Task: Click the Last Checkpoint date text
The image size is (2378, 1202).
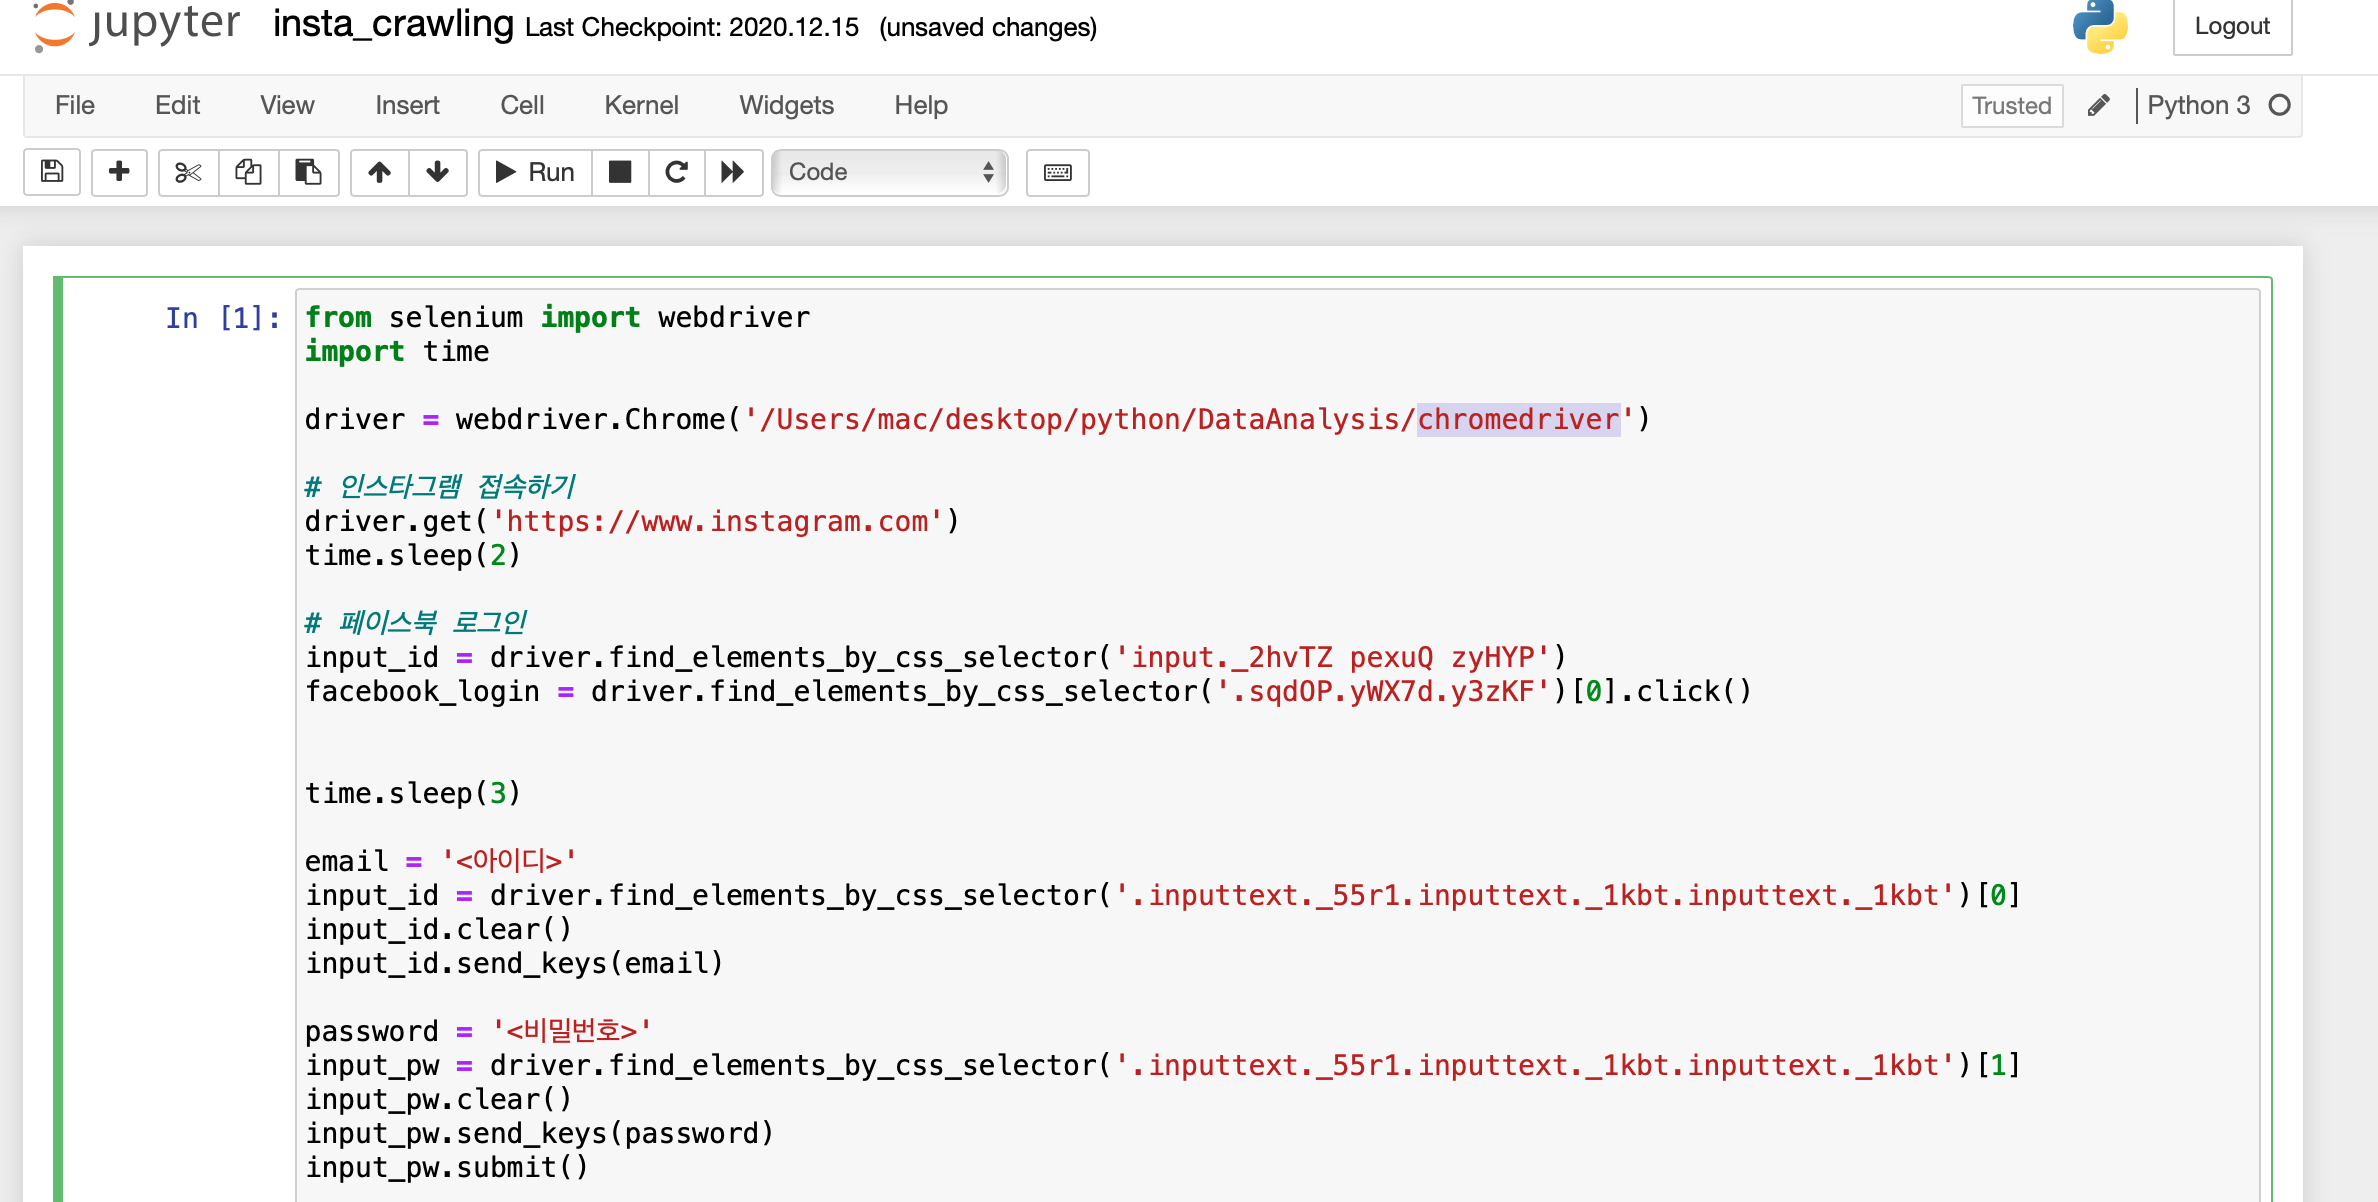Action: click(x=692, y=27)
